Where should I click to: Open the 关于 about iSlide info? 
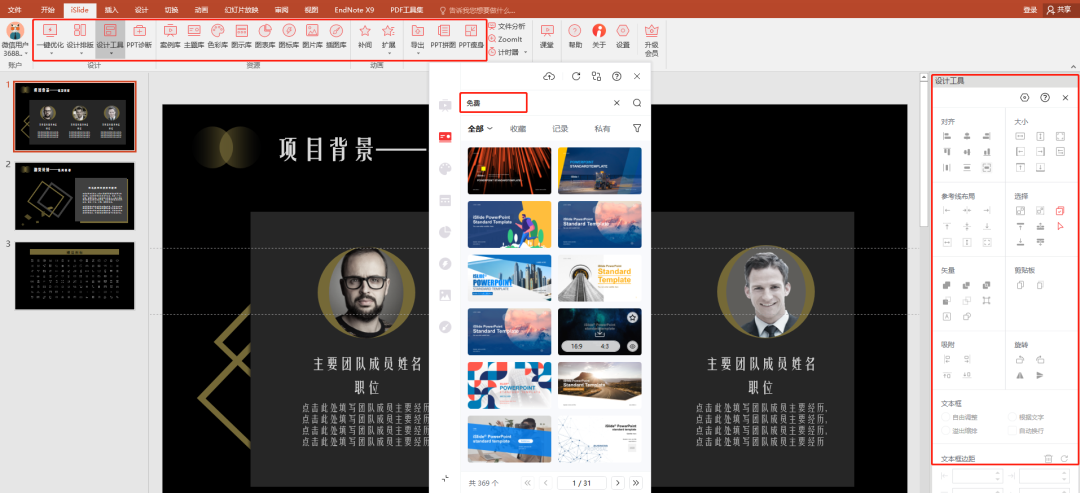[599, 36]
